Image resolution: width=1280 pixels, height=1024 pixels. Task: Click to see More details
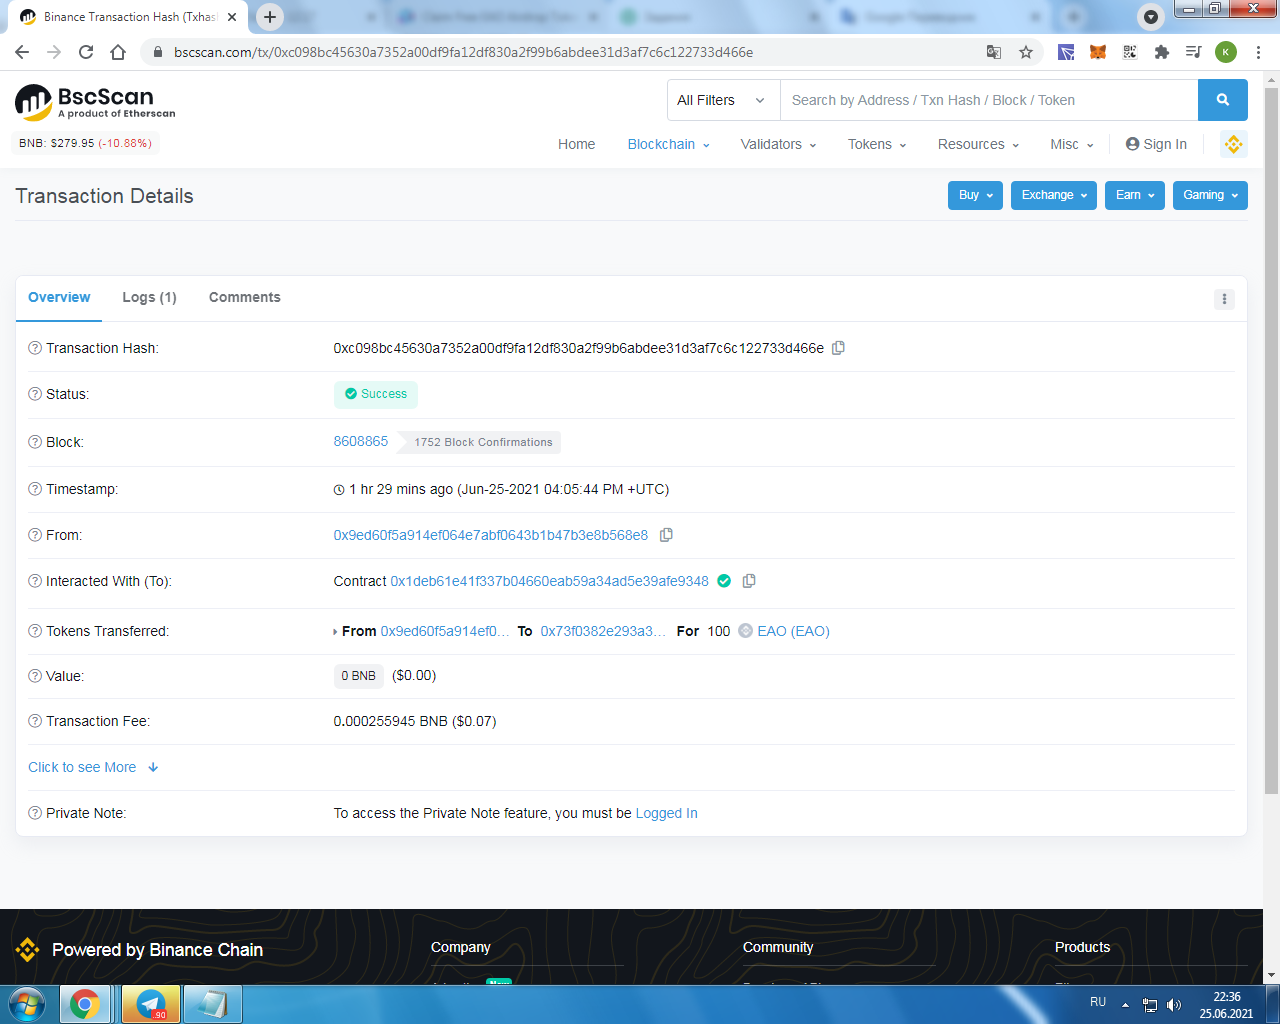pos(93,767)
